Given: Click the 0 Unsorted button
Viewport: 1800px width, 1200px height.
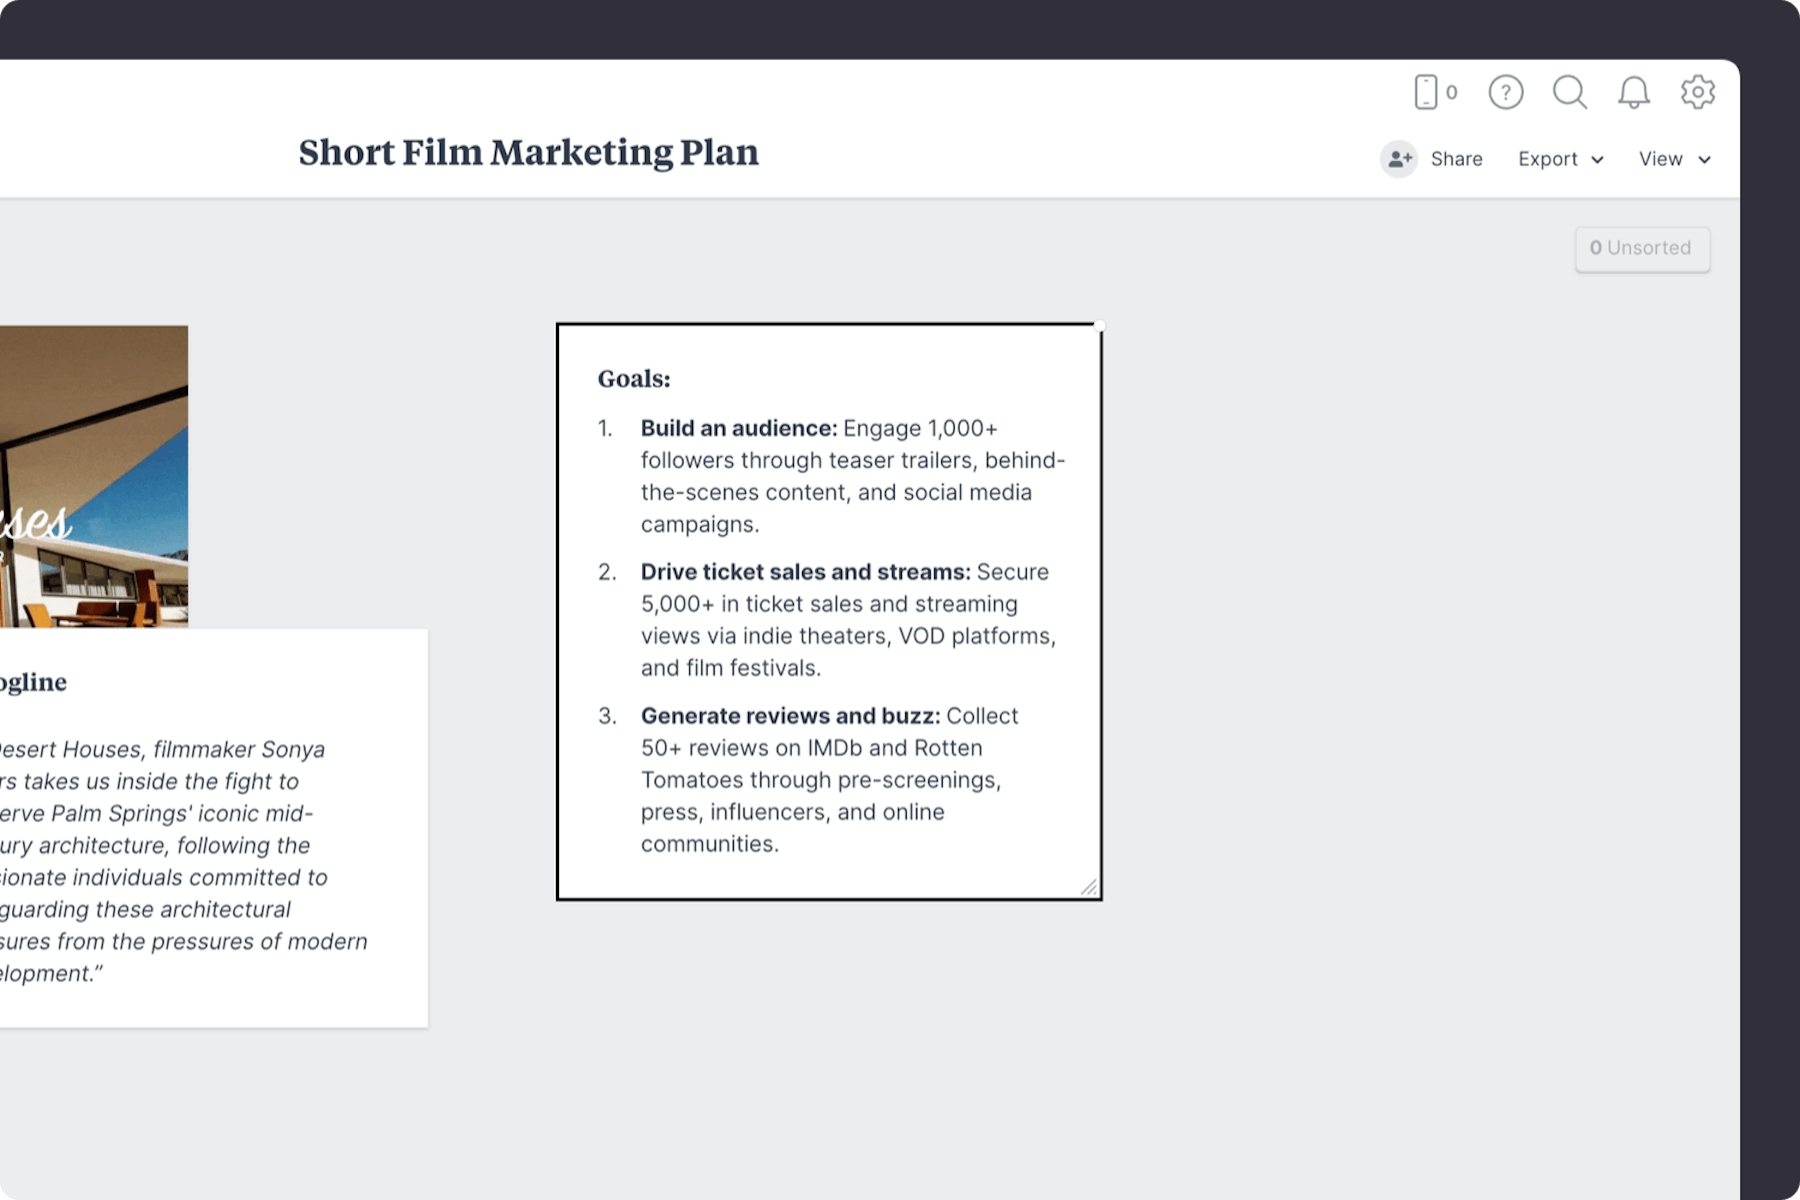Looking at the screenshot, I should (x=1642, y=249).
